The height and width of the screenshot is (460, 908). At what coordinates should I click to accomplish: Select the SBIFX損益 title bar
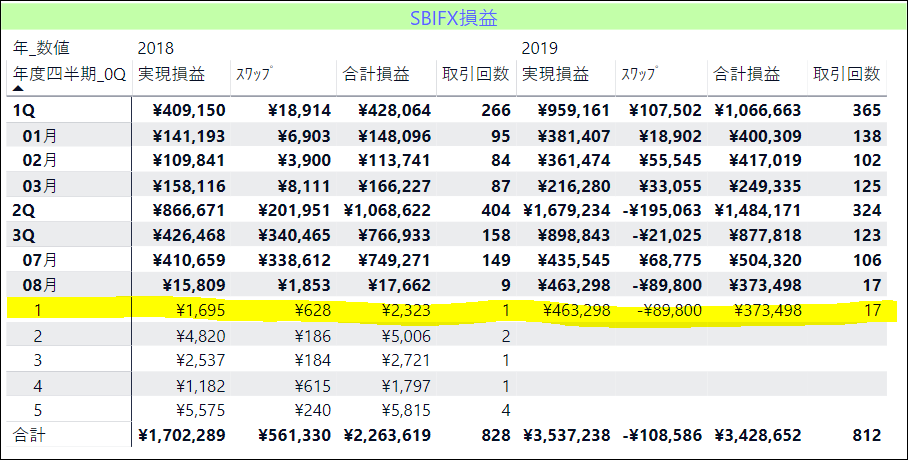pyautogui.click(x=453, y=17)
